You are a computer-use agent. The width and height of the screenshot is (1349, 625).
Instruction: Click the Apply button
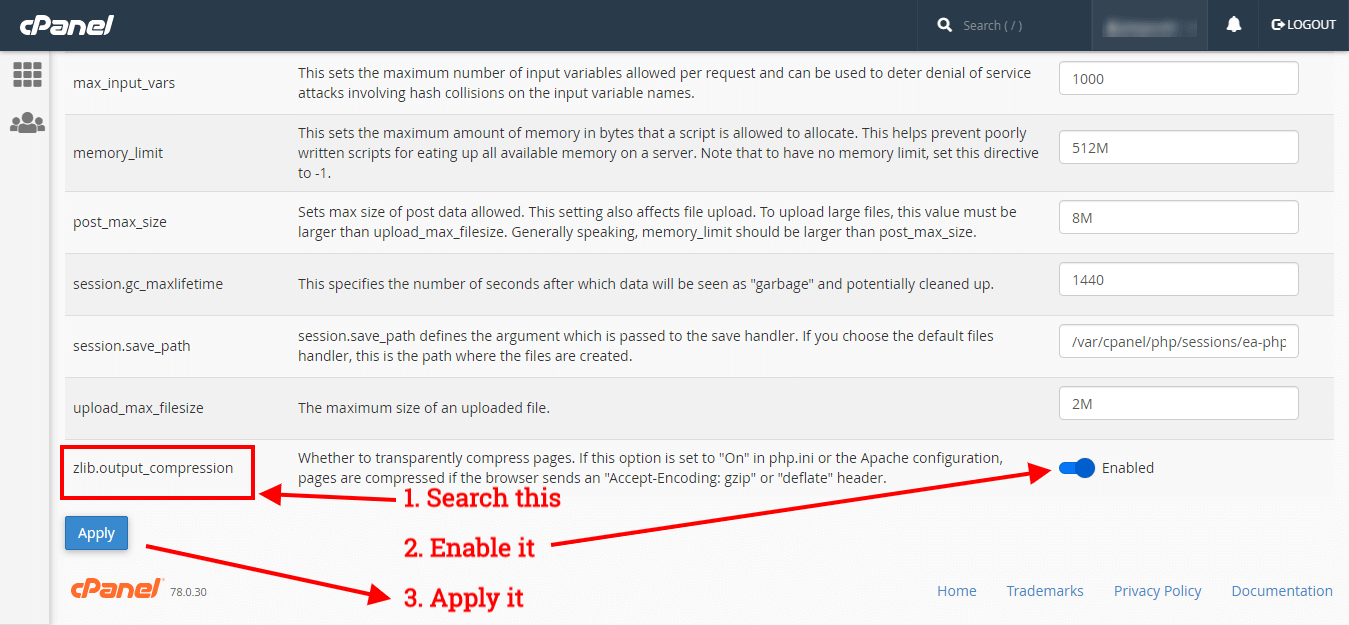tap(96, 533)
